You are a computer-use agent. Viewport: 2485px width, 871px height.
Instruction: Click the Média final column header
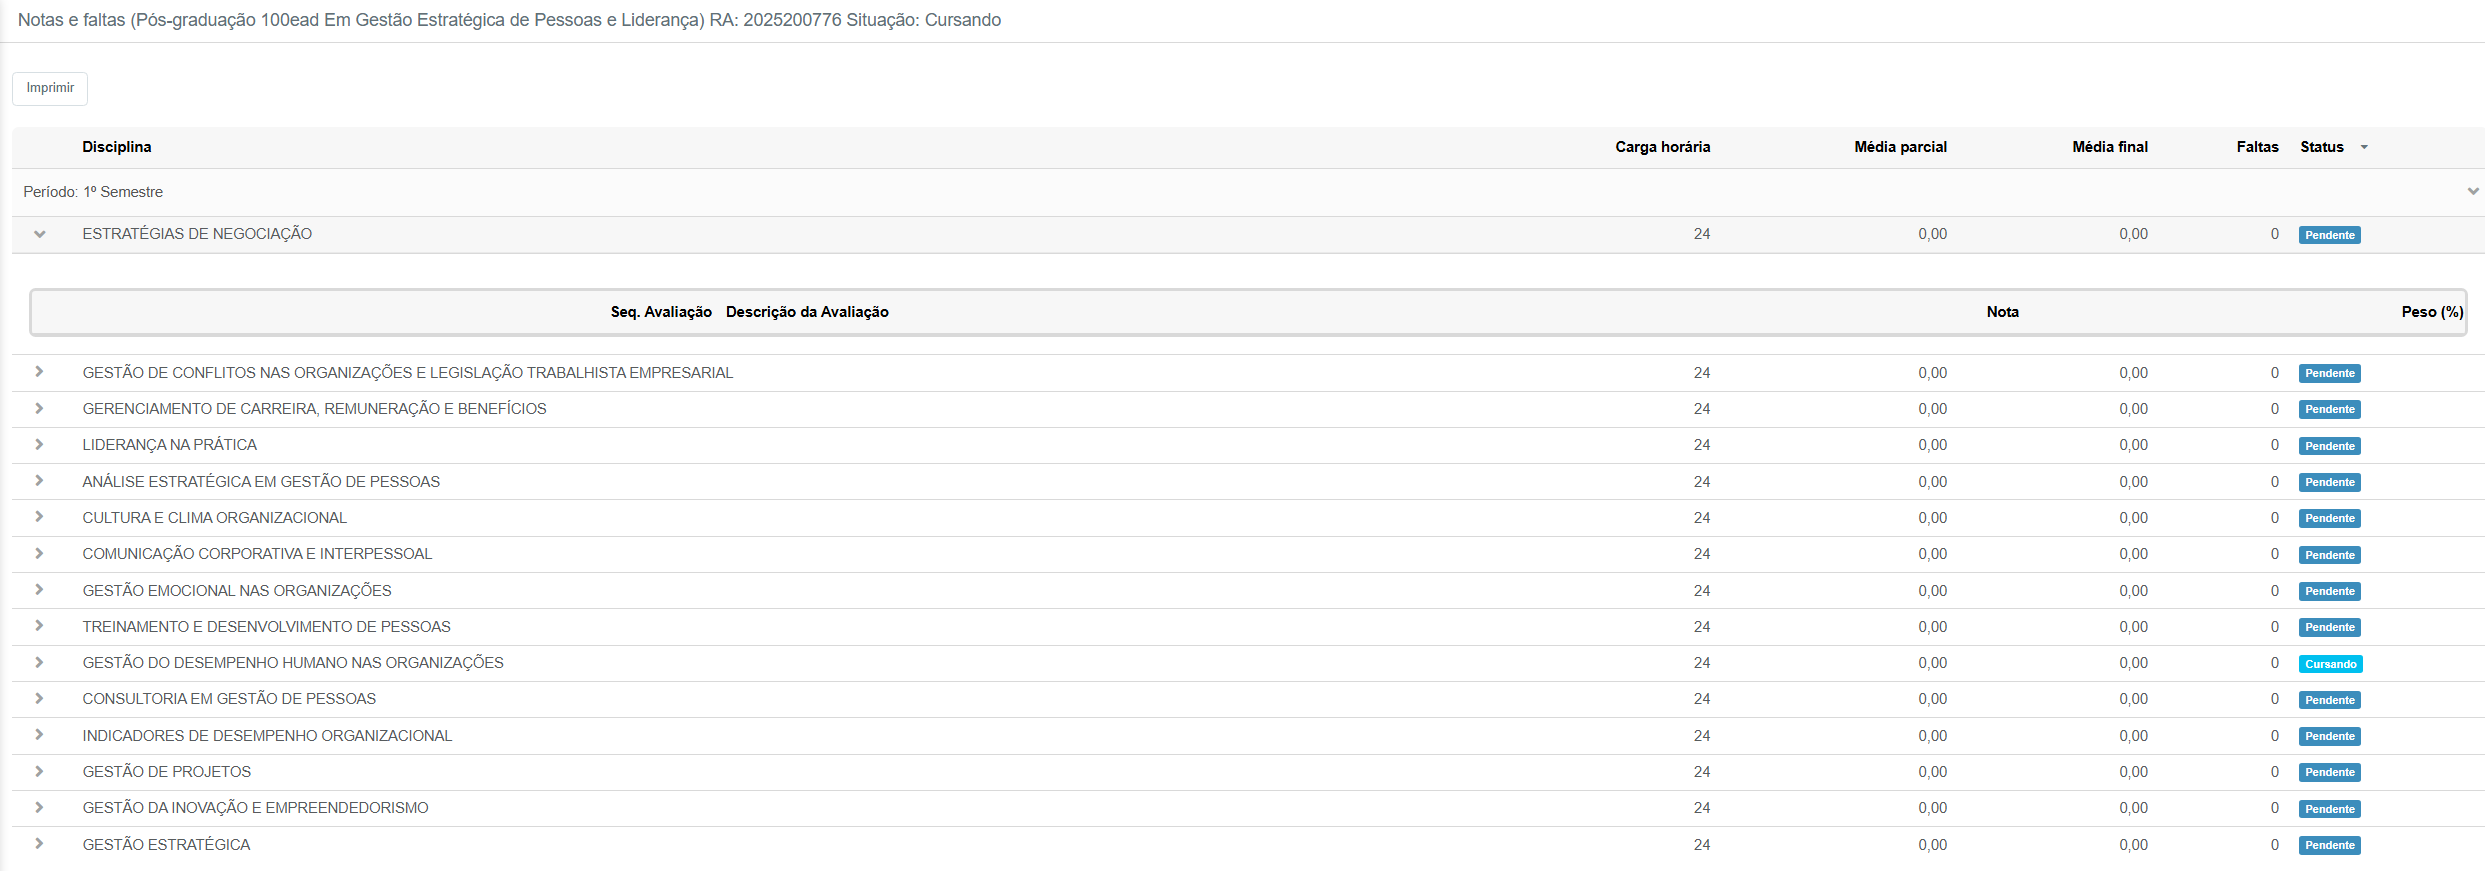(x=2109, y=147)
